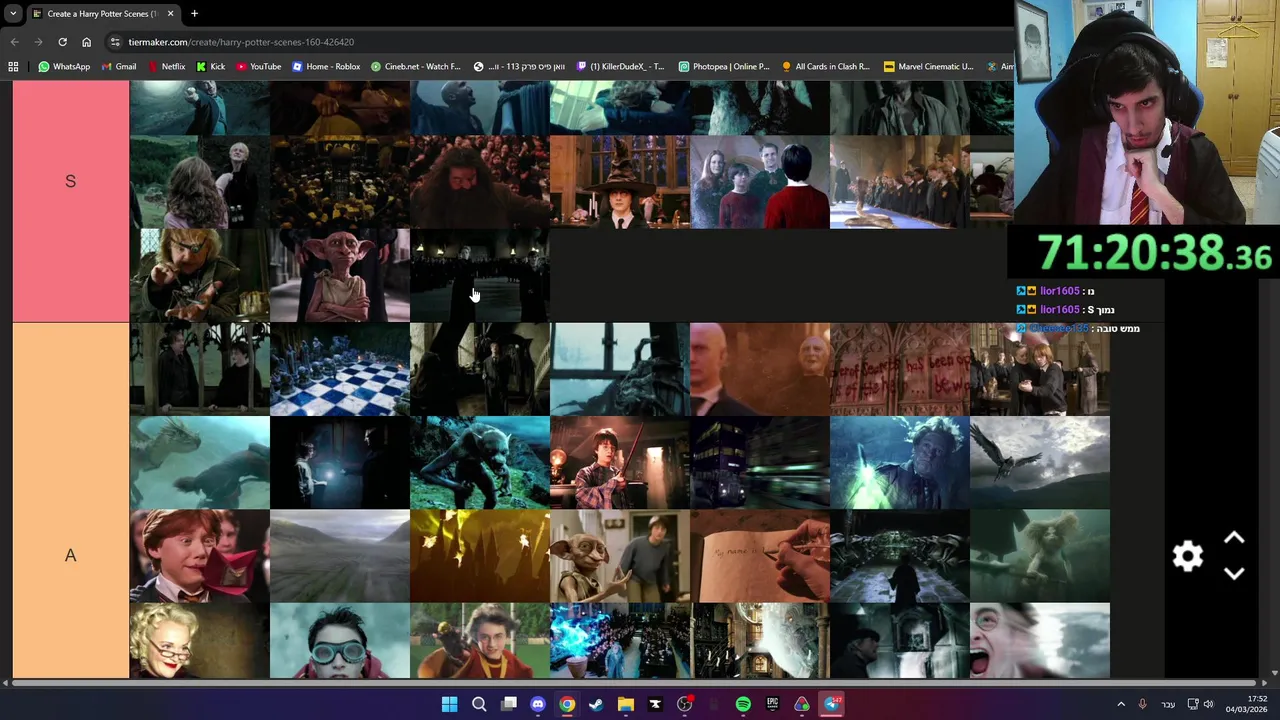Move the A tier row up
Image resolution: width=1280 pixels, height=720 pixels.
pos(1234,538)
